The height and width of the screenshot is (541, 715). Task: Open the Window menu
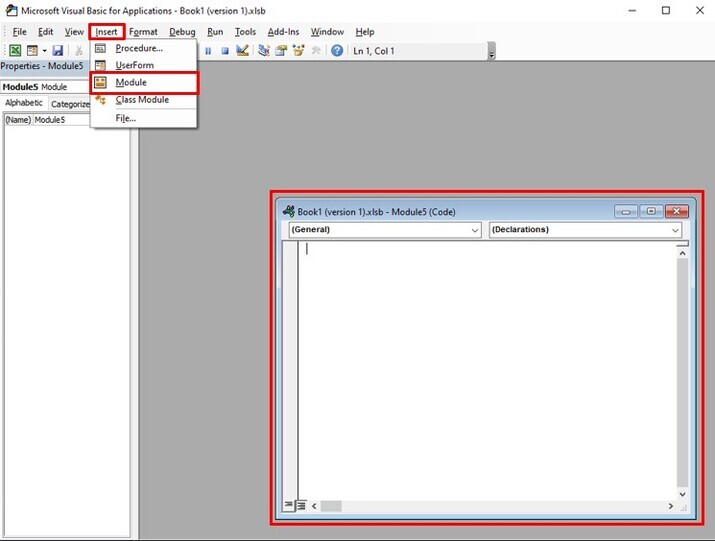[x=327, y=32]
